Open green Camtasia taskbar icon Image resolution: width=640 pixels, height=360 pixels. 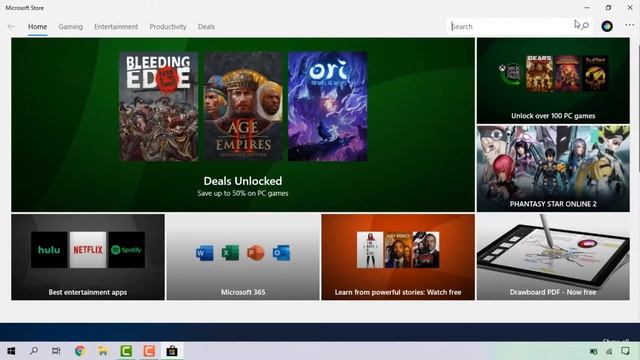pyautogui.click(x=126, y=351)
